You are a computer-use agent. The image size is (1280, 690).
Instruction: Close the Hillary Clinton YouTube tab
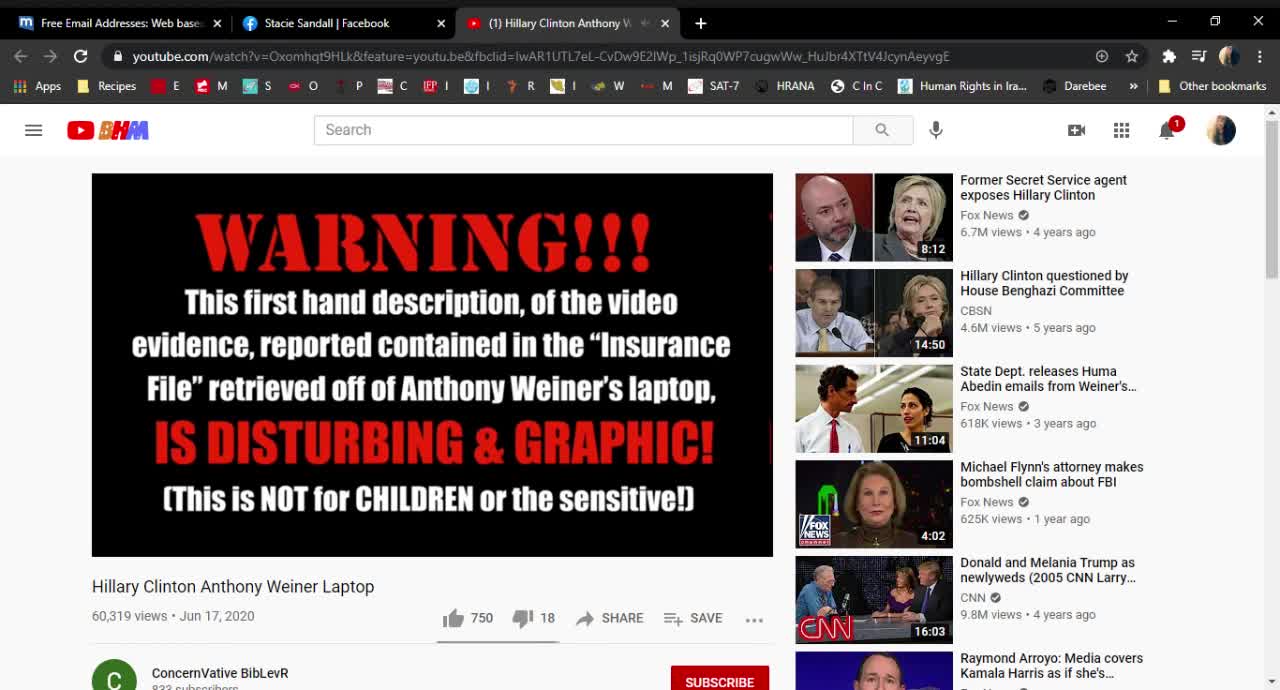coord(665,23)
